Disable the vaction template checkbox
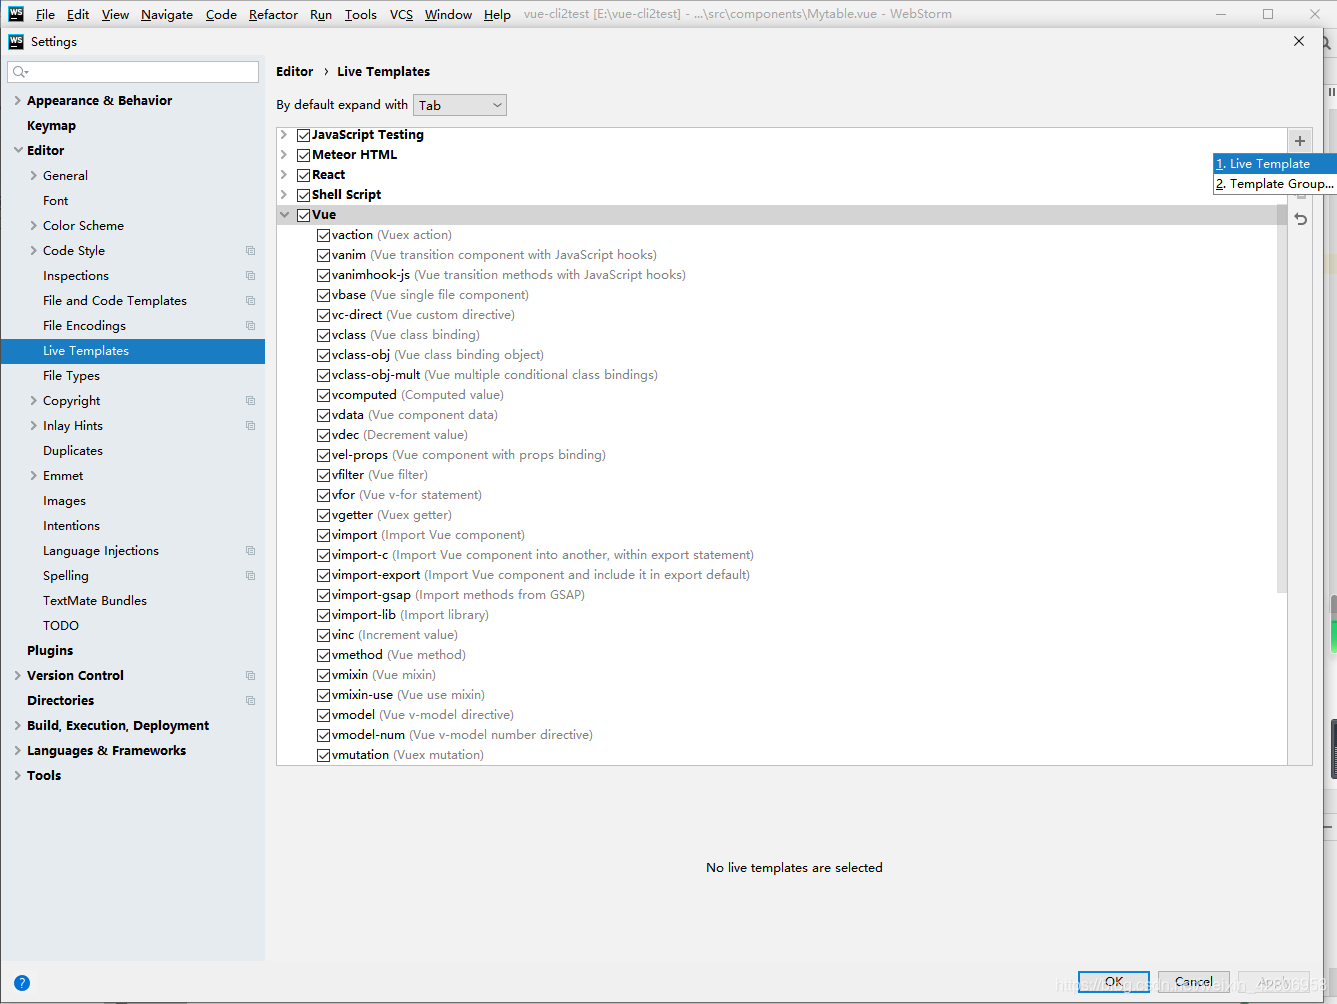Image resolution: width=1337 pixels, height=1004 pixels. pos(323,235)
